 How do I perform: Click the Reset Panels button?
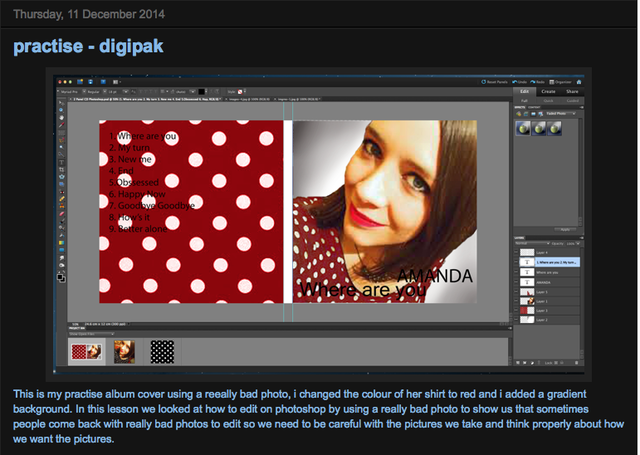494,82
